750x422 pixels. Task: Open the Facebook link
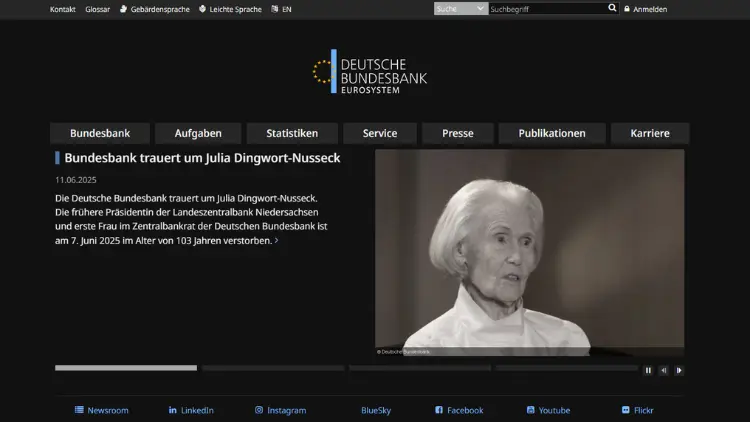click(465, 411)
